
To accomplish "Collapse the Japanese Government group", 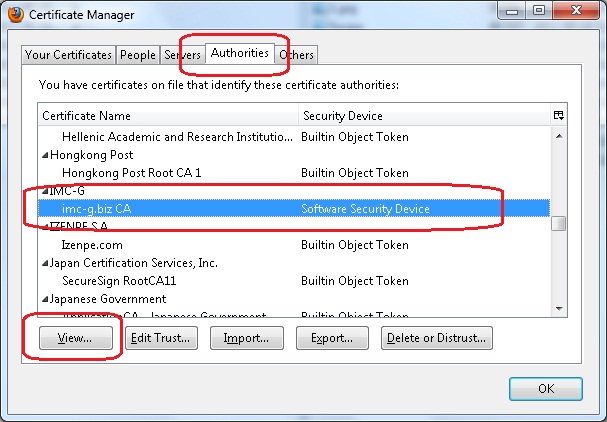I will [44, 299].
